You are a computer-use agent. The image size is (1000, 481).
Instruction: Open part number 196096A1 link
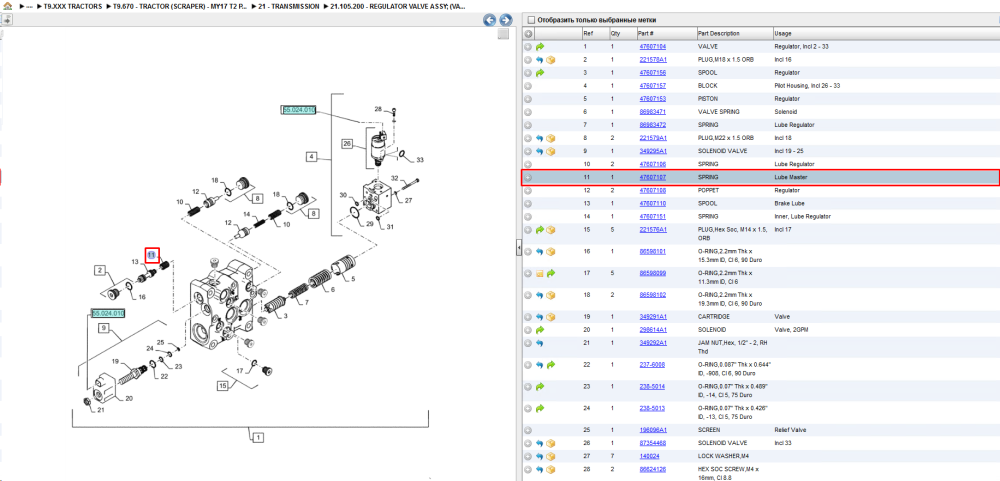point(653,431)
